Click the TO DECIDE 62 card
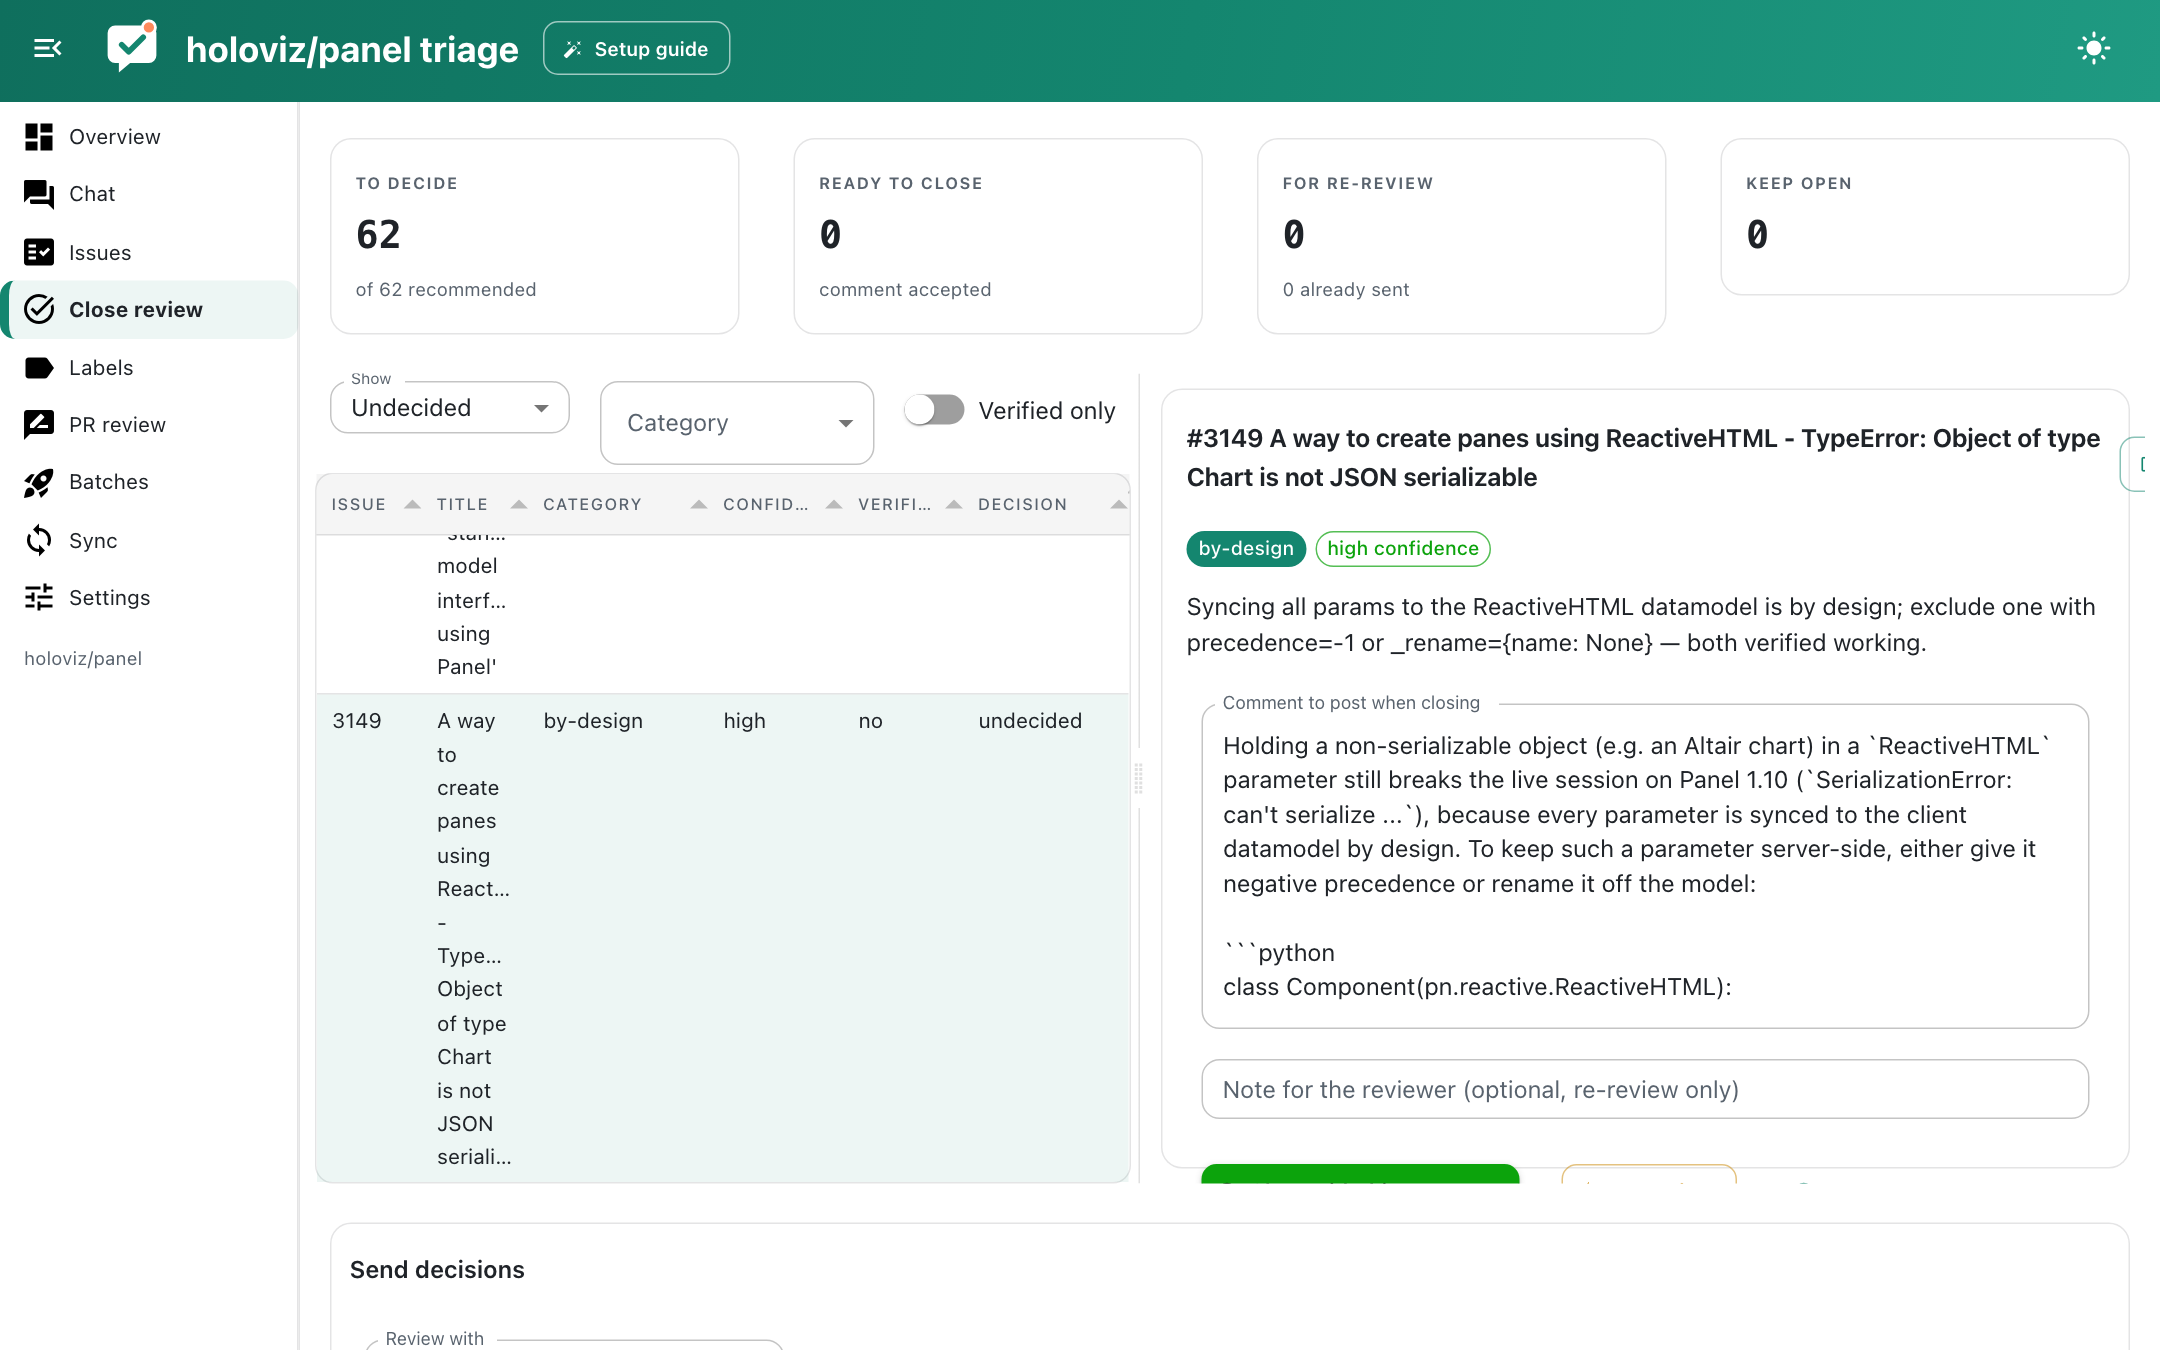Viewport: 2160px width, 1350px height. tap(535, 236)
